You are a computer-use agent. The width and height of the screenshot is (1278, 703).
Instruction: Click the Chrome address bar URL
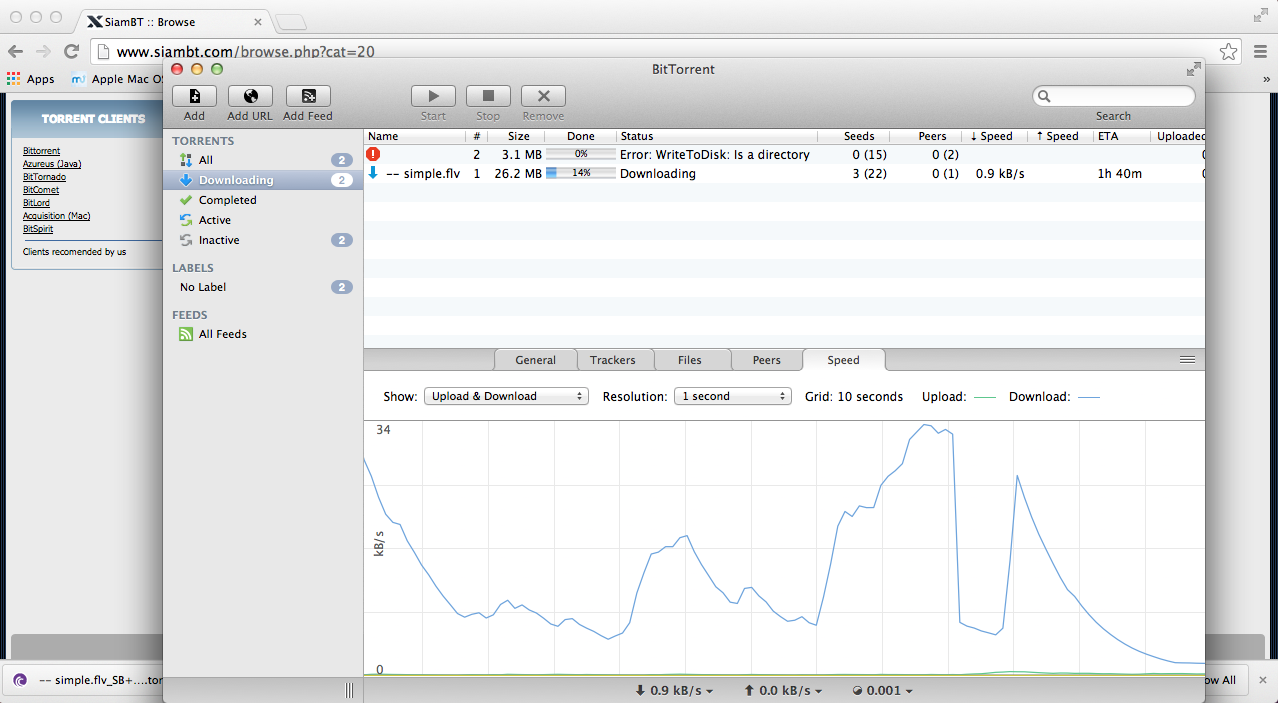[x=246, y=51]
